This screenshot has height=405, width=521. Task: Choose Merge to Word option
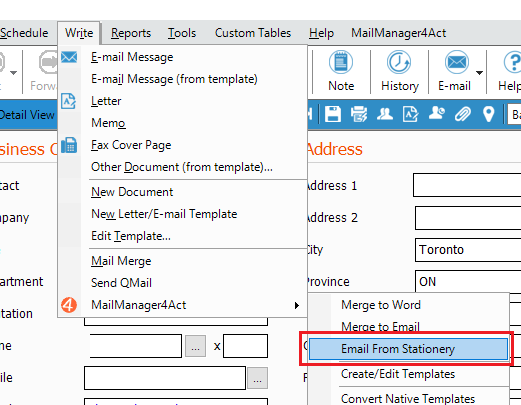(381, 305)
